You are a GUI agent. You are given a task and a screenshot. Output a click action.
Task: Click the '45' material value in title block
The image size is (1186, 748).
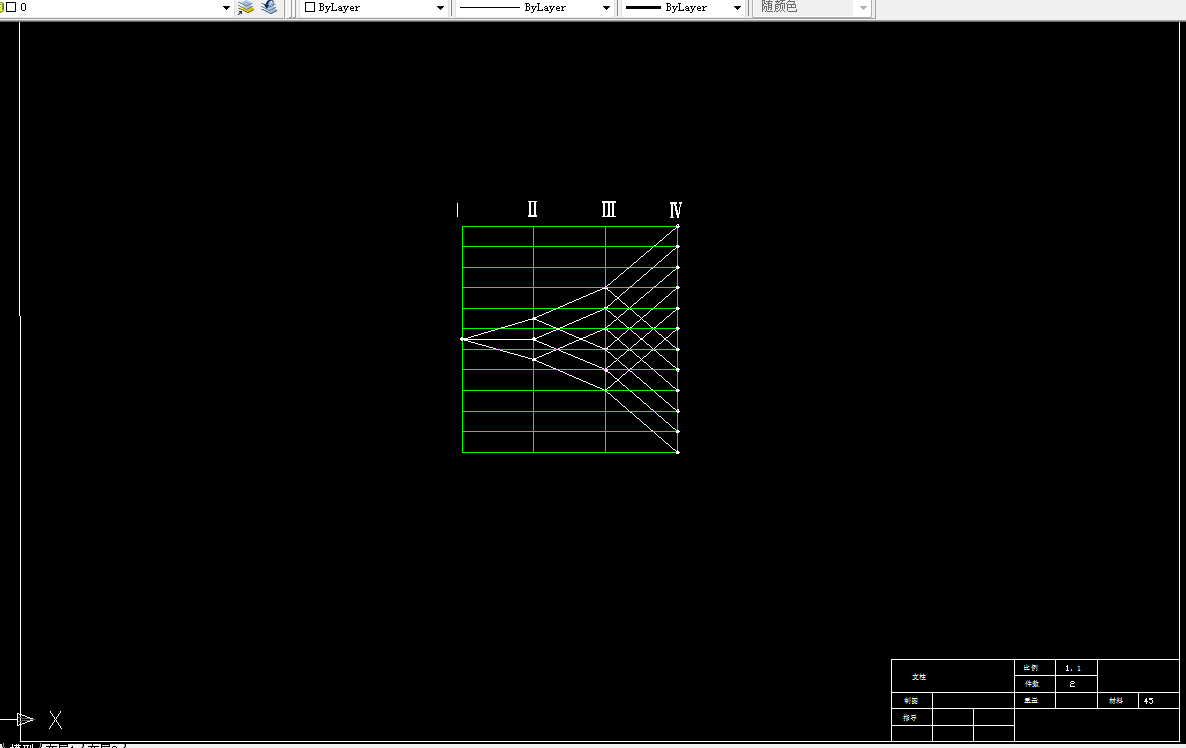[x=1148, y=700]
